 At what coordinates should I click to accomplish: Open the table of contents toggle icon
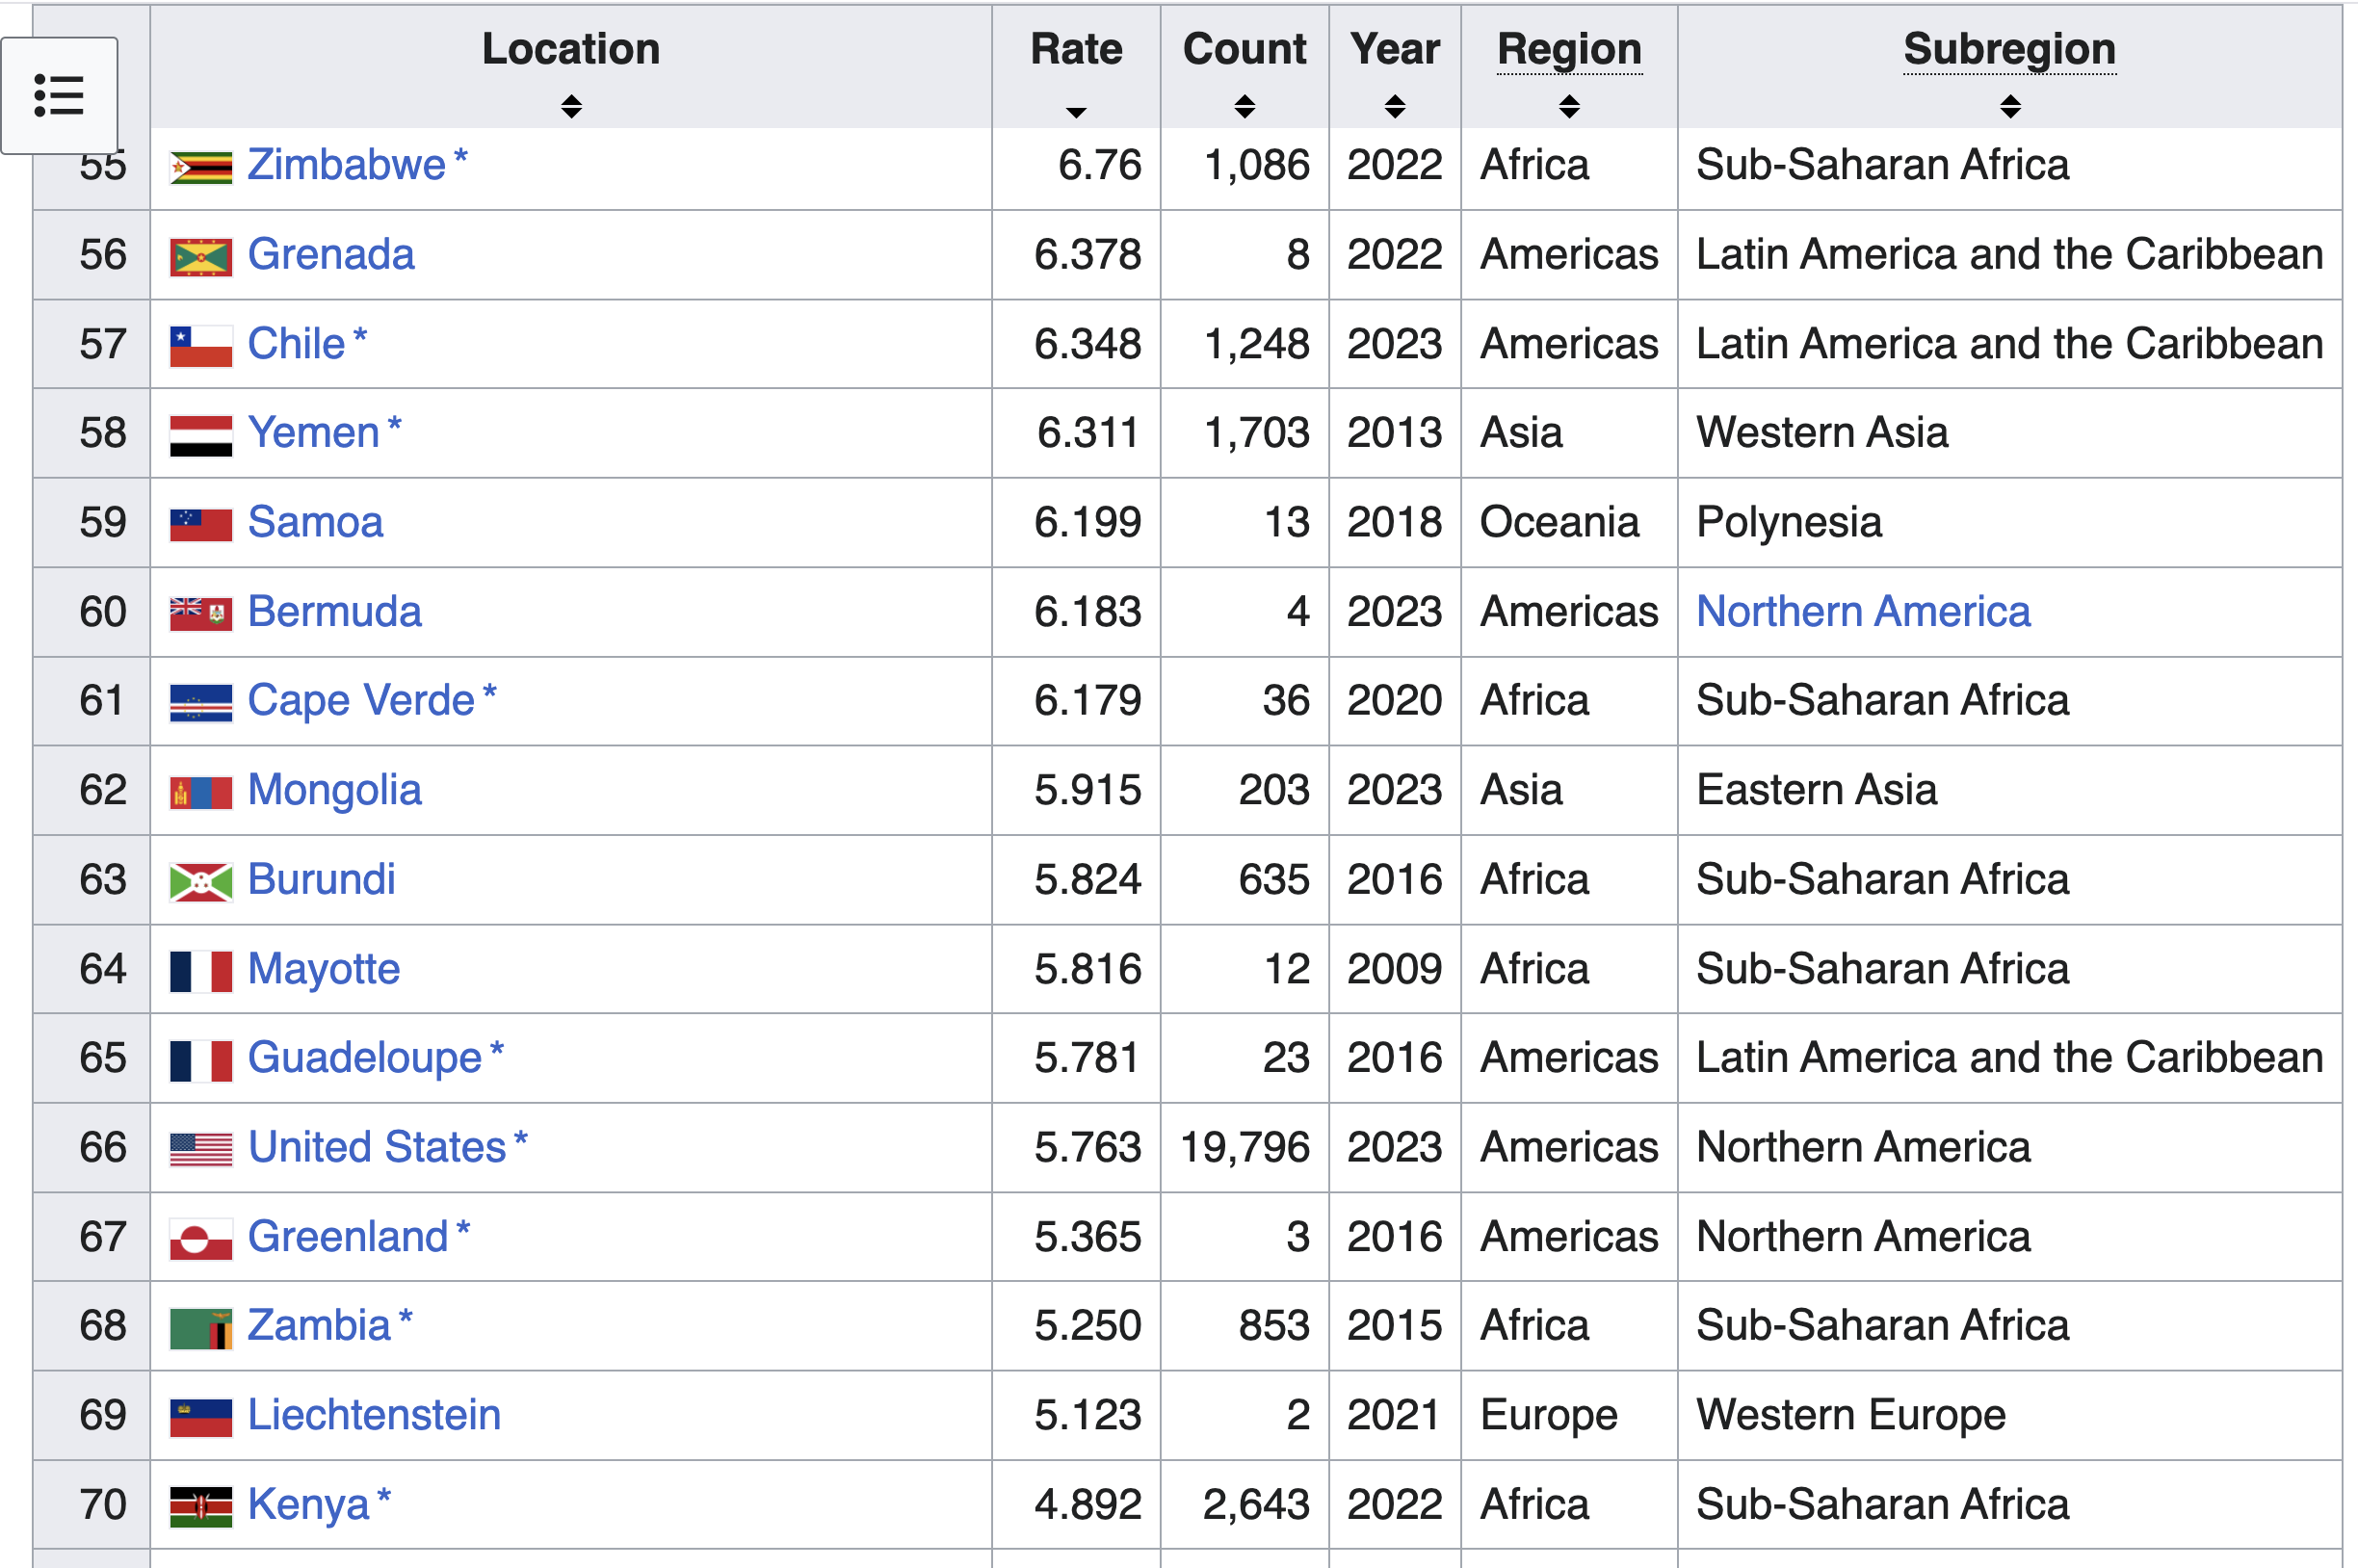59,95
